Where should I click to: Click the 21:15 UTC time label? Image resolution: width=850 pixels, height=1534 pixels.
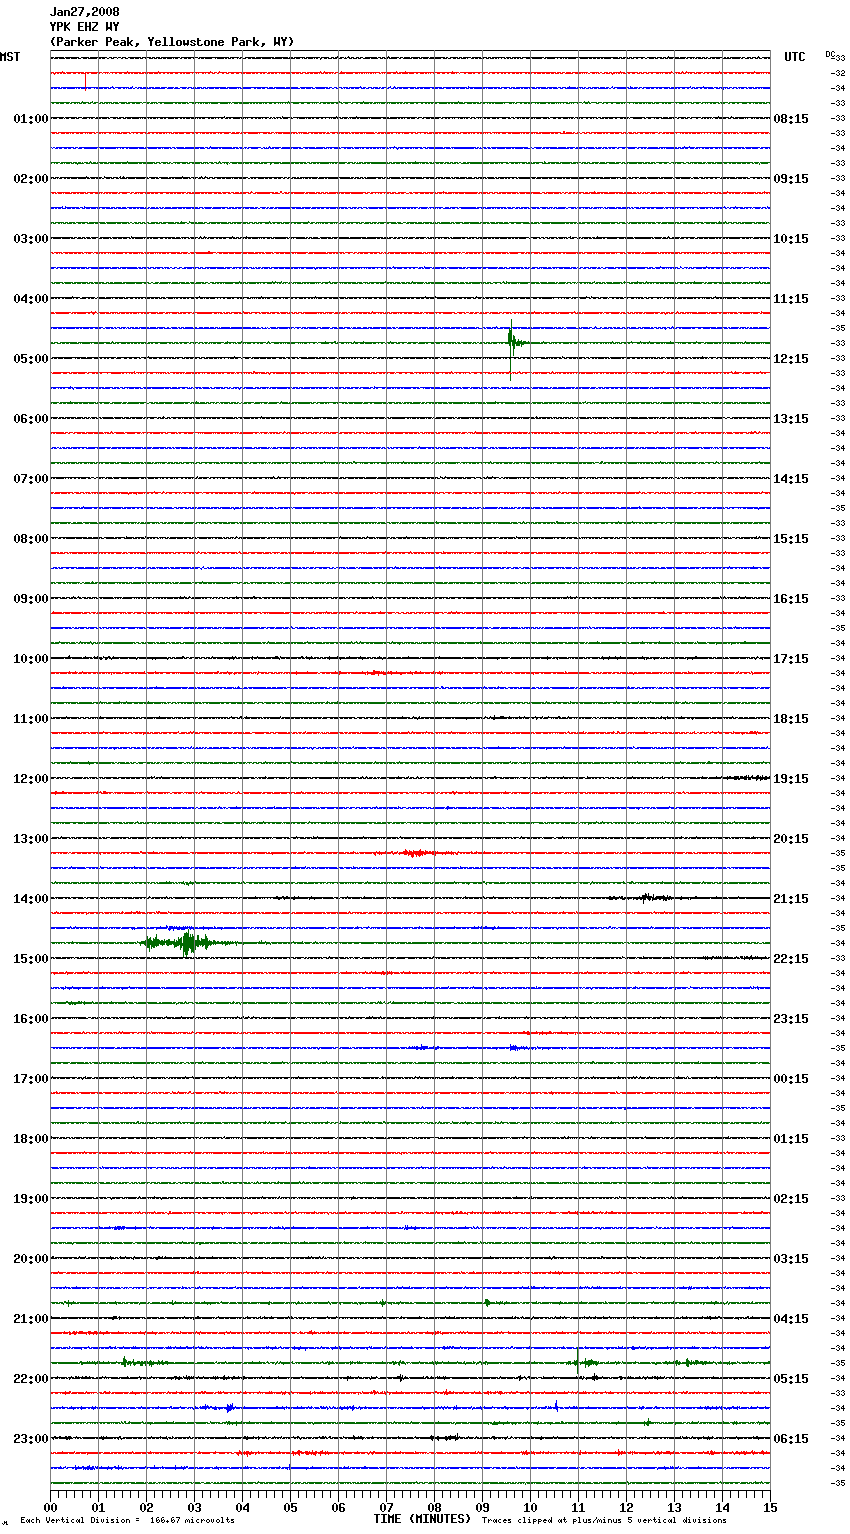(791, 899)
